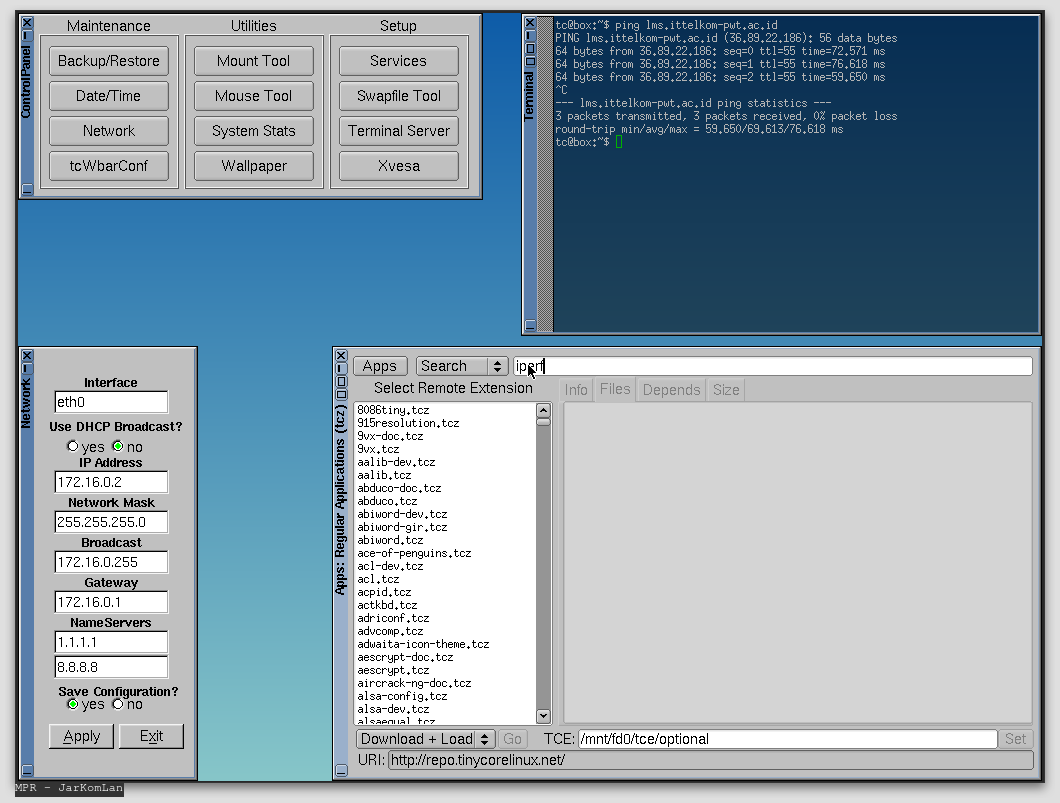The image size is (1060, 803).
Task: Open the Services setup panel
Action: 398,60
